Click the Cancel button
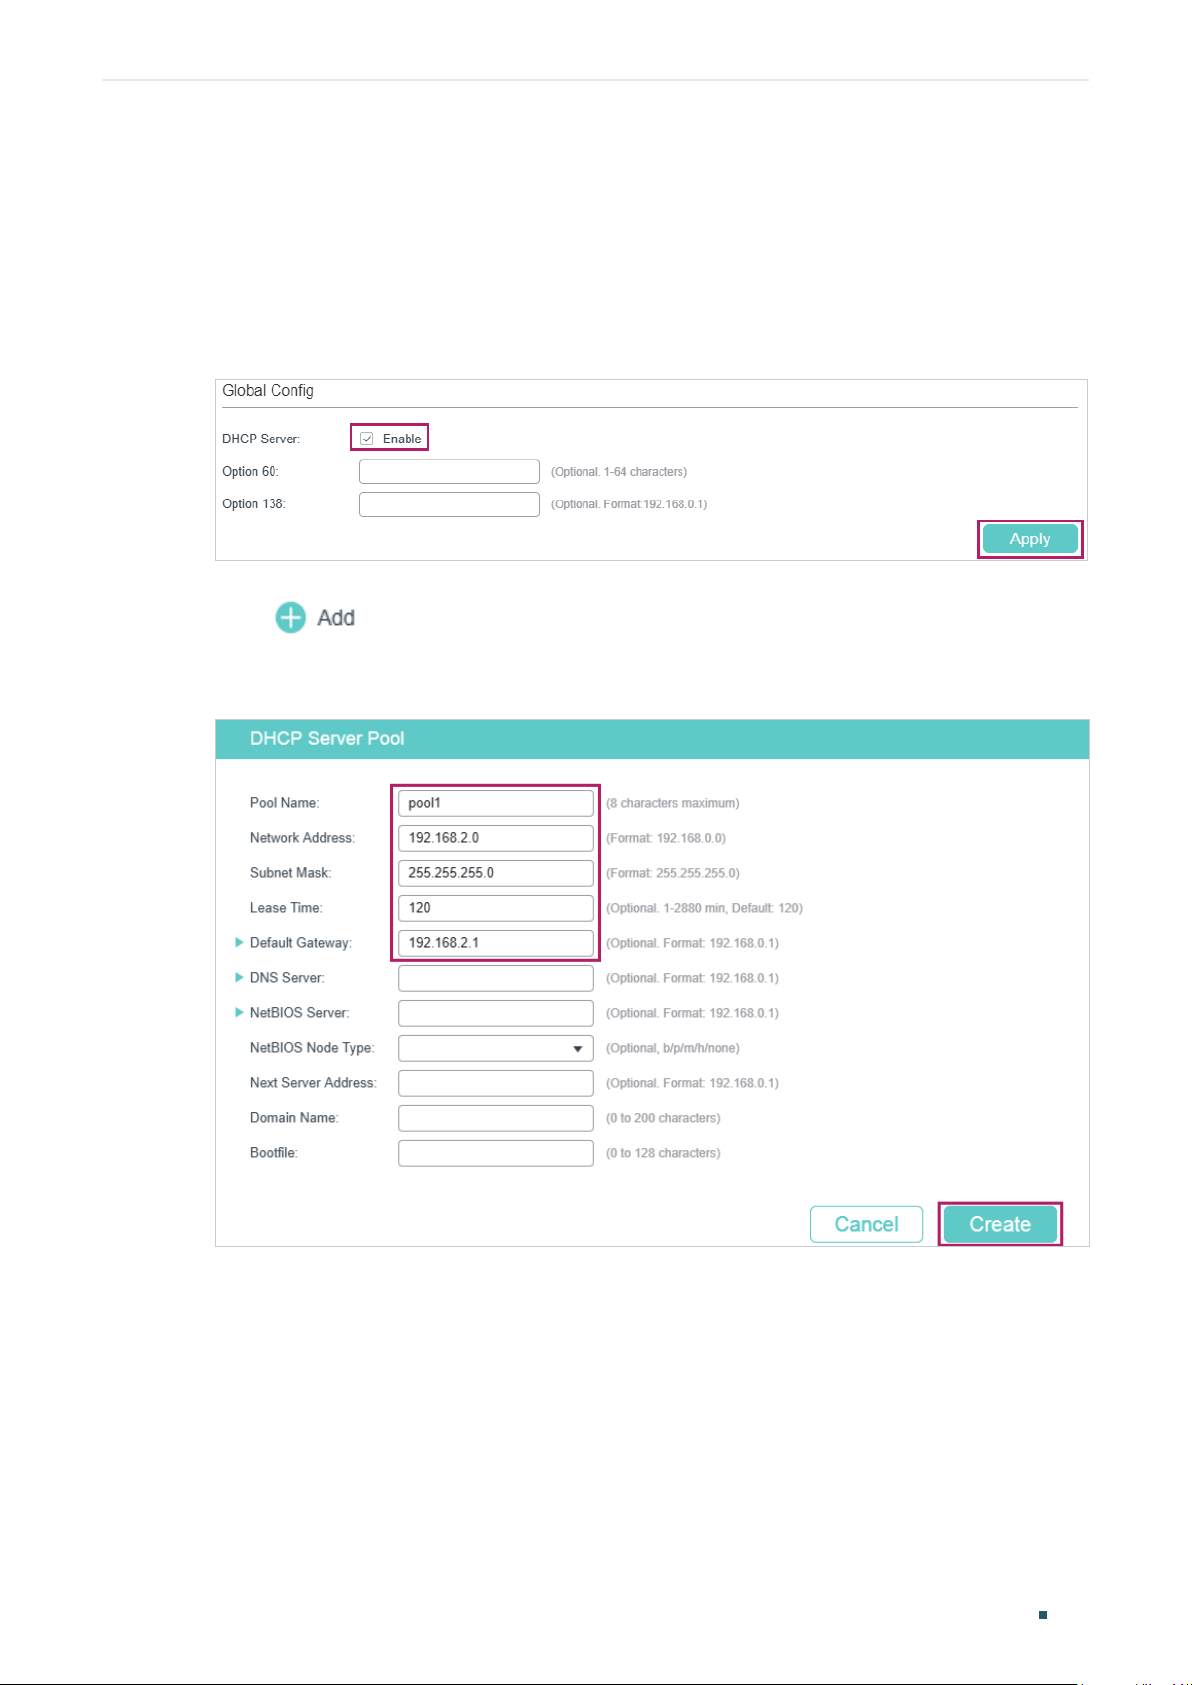1192x1685 pixels. (x=866, y=1224)
